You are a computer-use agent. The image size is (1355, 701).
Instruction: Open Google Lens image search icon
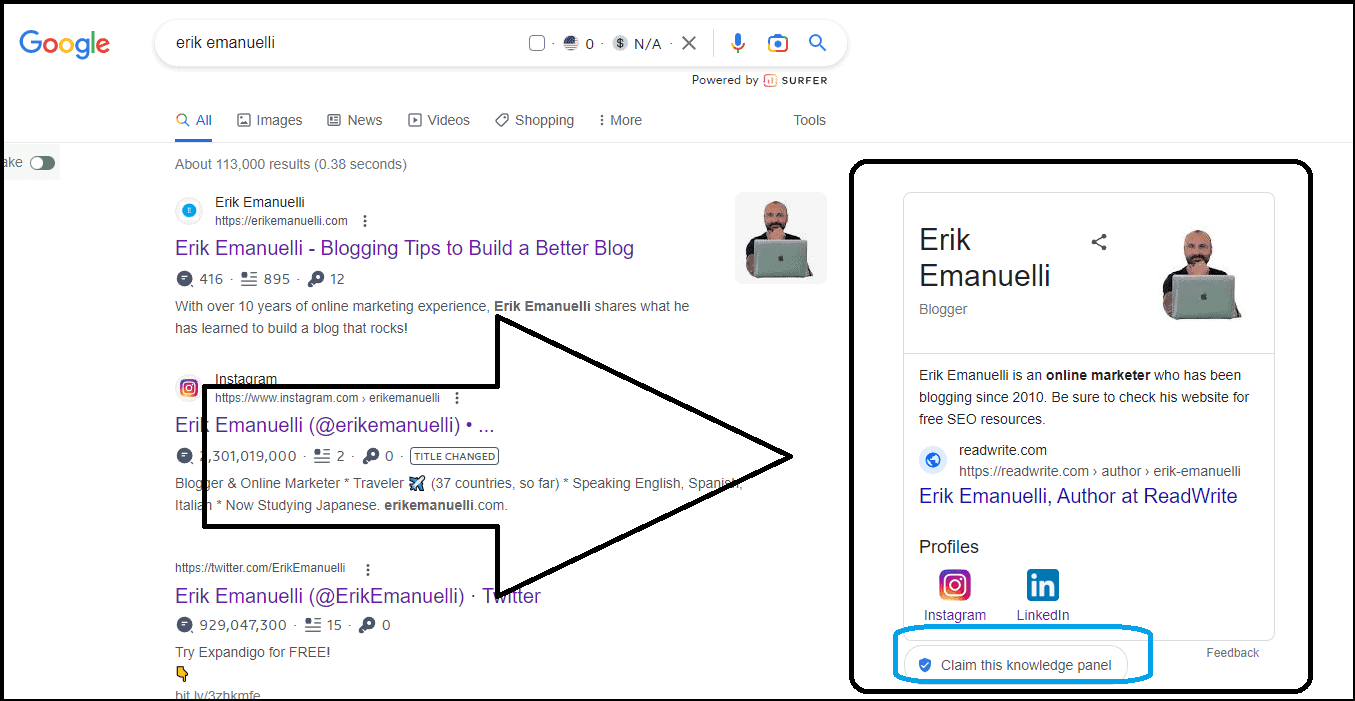[777, 43]
